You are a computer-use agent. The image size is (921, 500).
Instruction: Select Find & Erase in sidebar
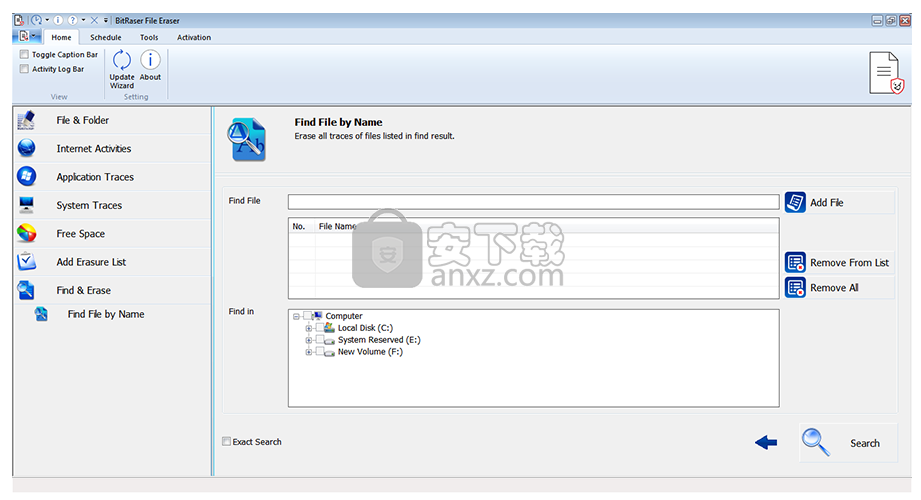[112, 290]
